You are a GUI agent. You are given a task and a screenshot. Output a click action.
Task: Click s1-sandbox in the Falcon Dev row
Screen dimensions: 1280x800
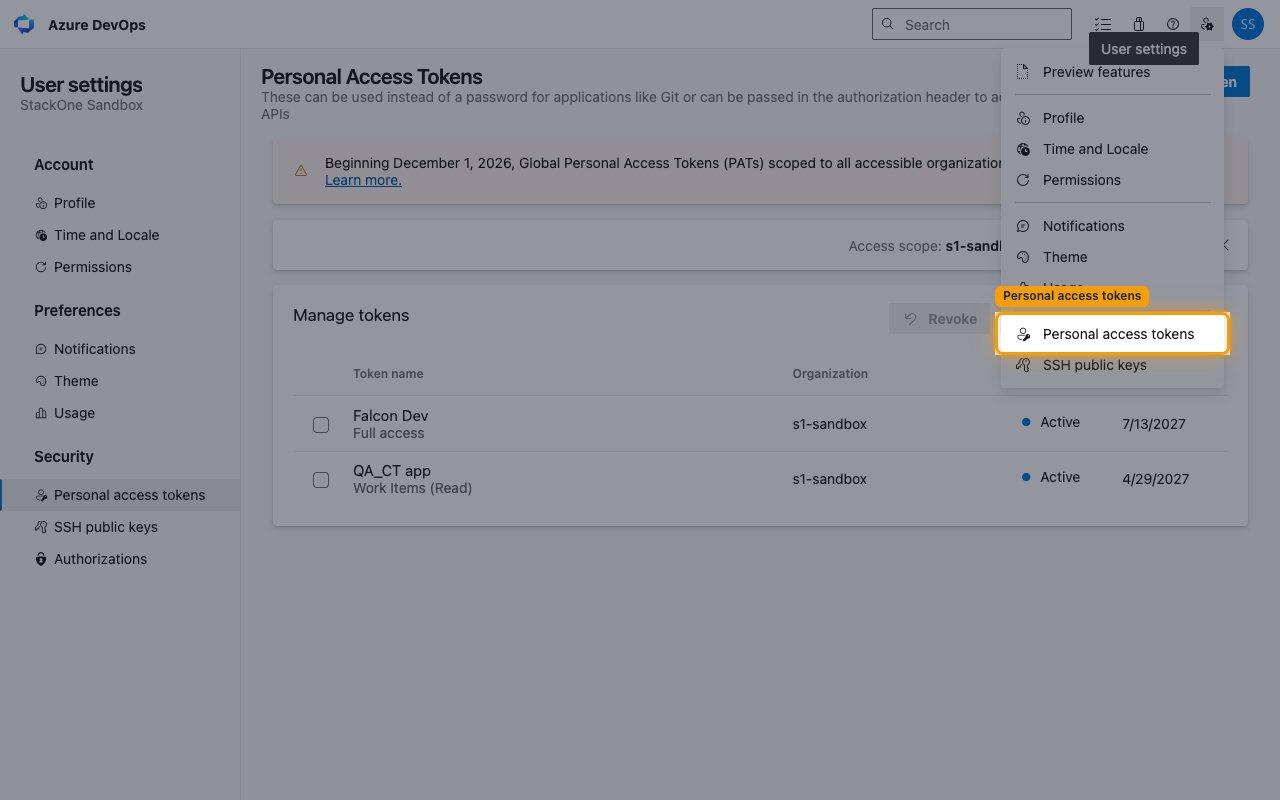(830, 424)
